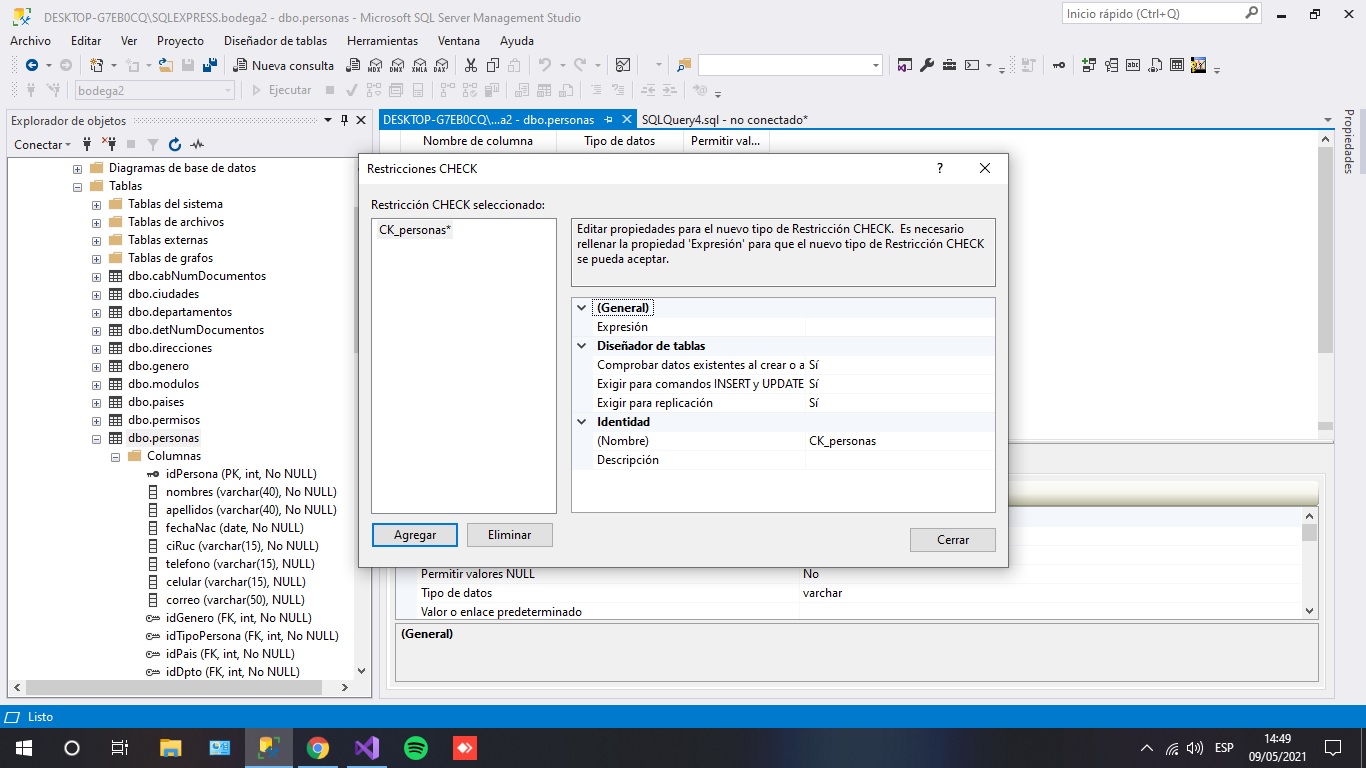Open Google Chrome from the taskbar
Image resolution: width=1366 pixels, height=768 pixels.
(x=318, y=748)
